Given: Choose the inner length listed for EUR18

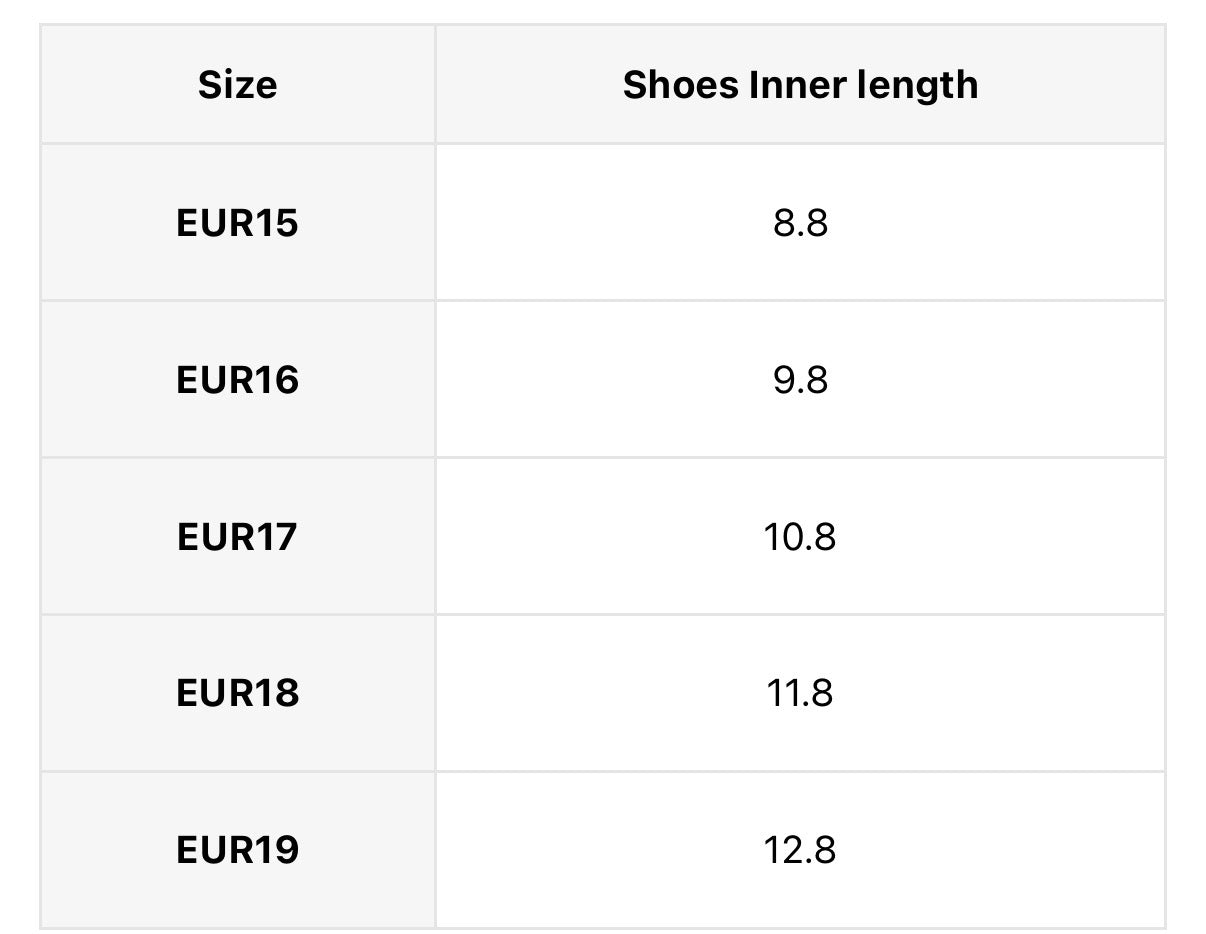Looking at the screenshot, I should tap(800, 693).
